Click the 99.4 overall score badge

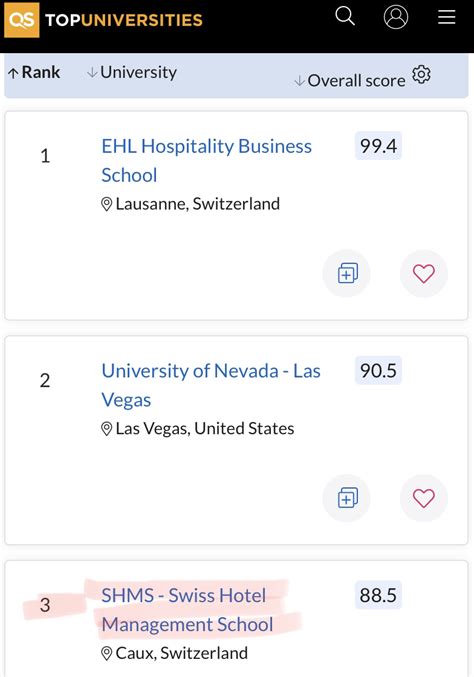[378, 146]
